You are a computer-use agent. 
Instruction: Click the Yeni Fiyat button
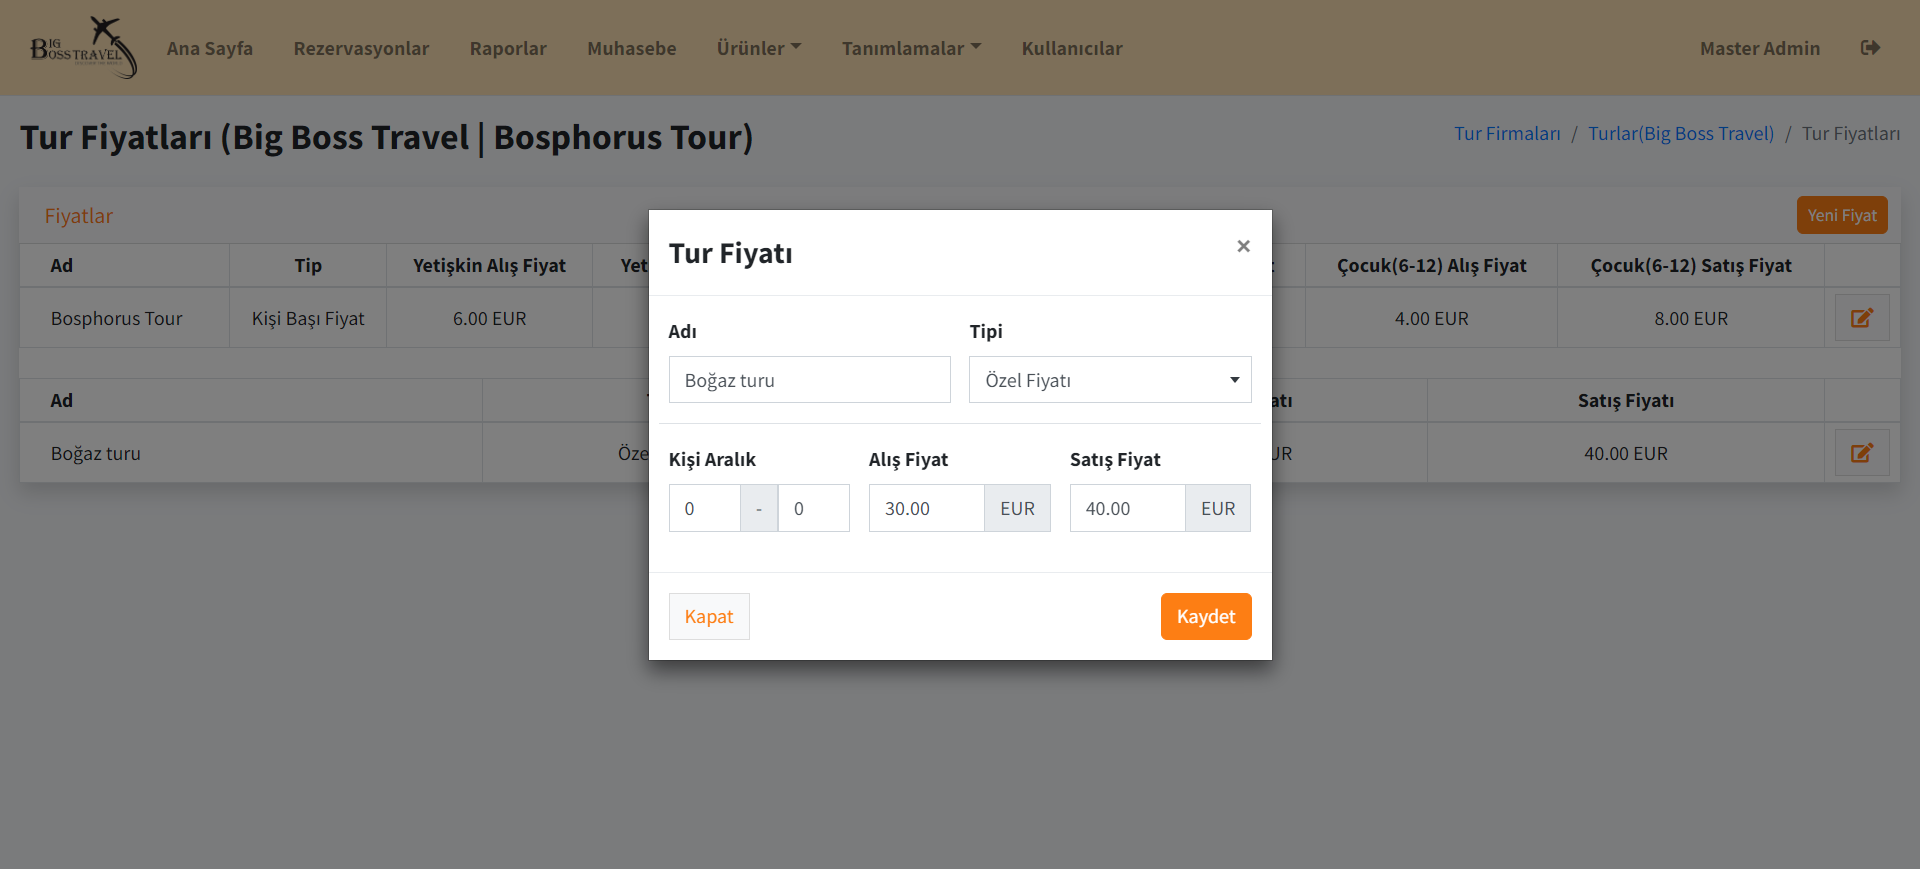click(1842, 215)
